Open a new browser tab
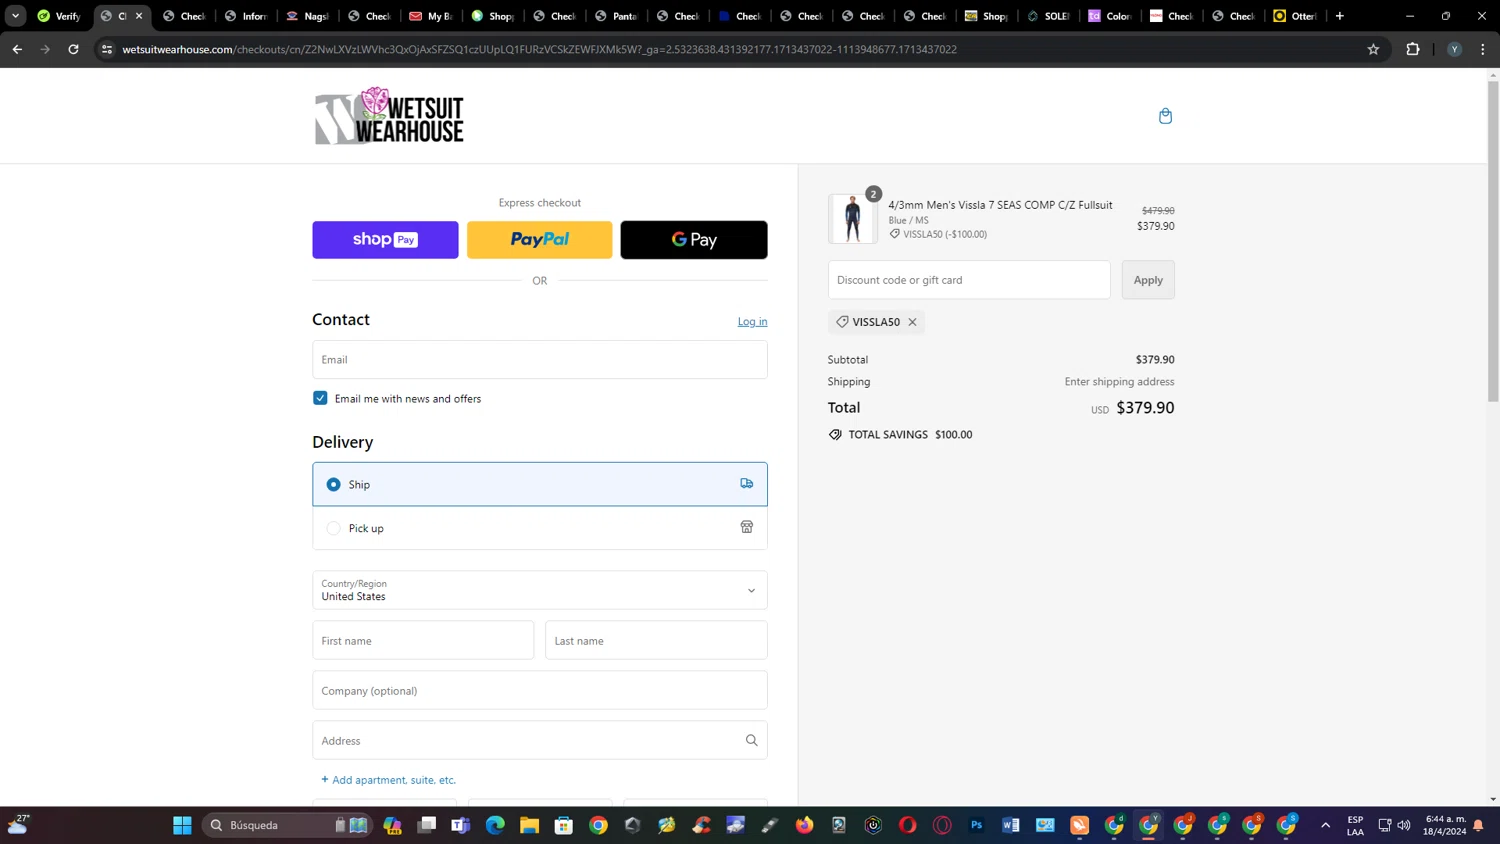1500x844 pixels. point(1340,16)
